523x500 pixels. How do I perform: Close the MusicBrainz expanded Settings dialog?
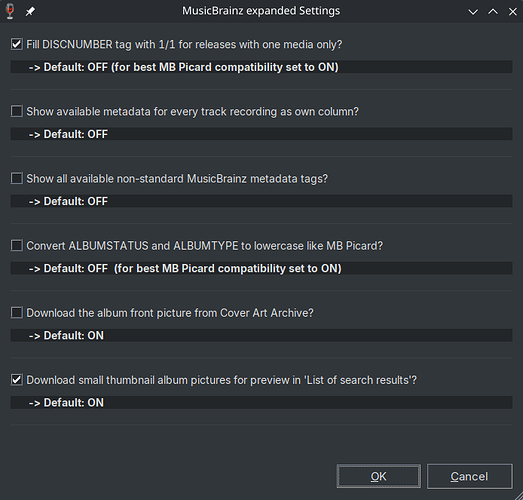click(513, 12)
